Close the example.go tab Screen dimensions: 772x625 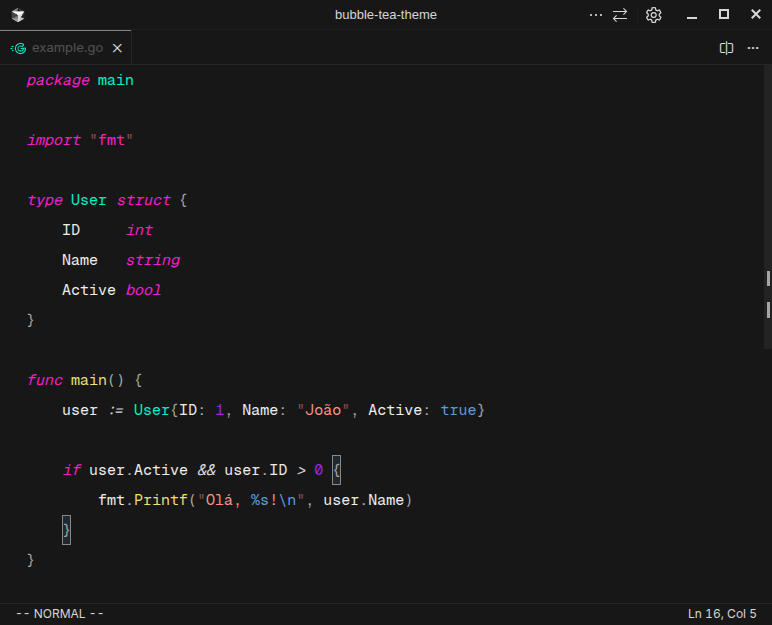pos(117,48)
